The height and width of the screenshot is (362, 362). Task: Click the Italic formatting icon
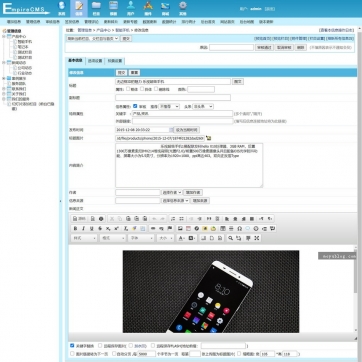[x=83, y=228]
